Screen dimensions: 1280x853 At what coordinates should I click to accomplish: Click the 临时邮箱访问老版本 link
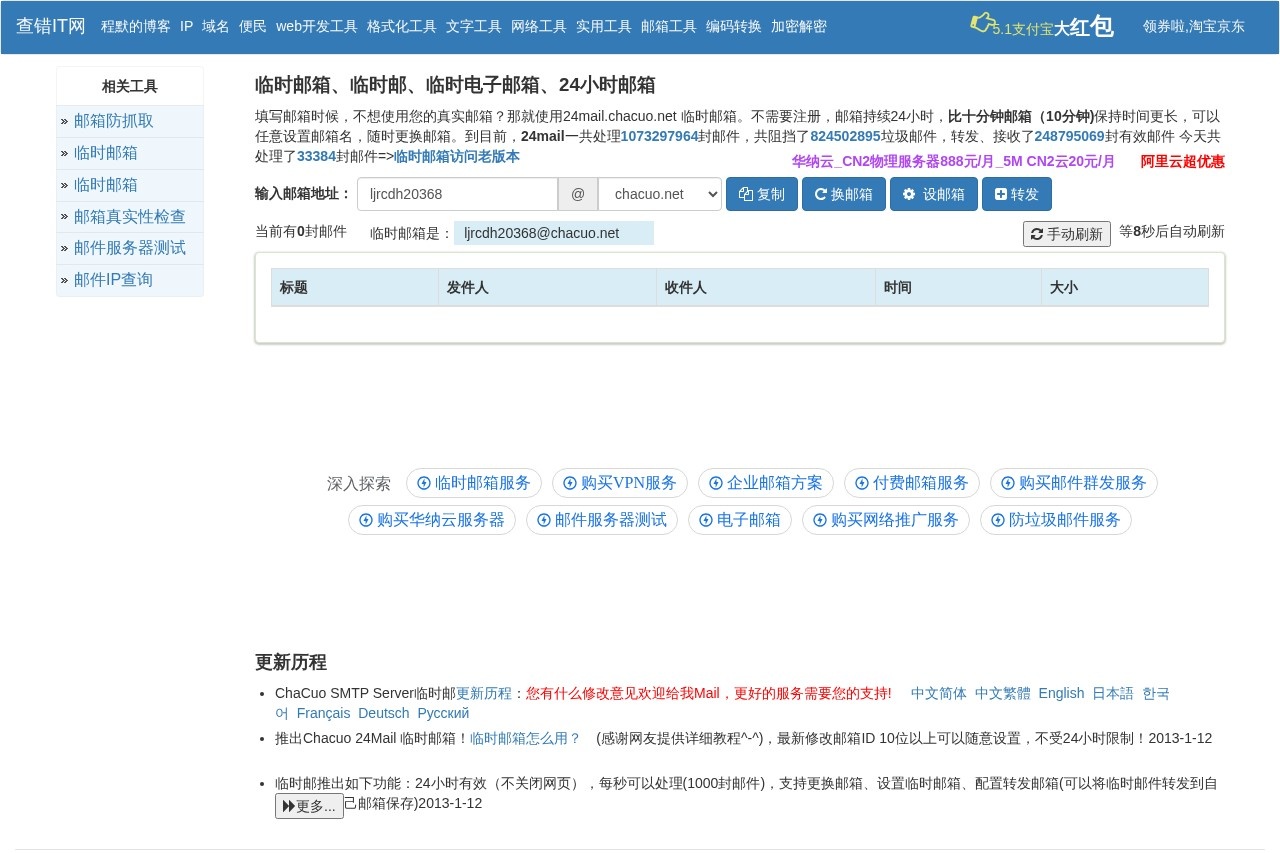457,156
